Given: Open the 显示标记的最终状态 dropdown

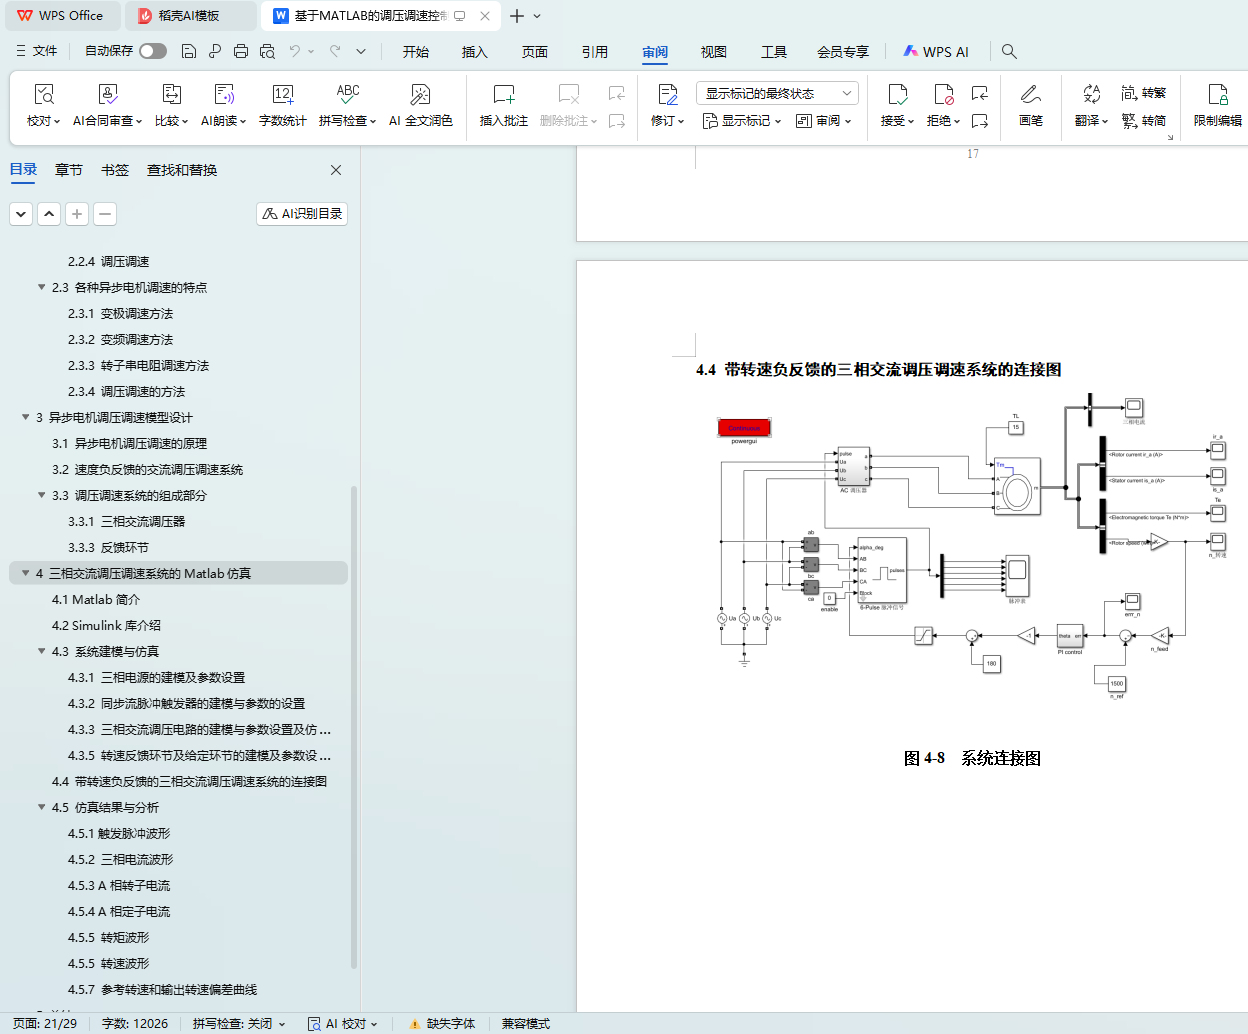Looking at the screenshot, I should pos(777,93).
